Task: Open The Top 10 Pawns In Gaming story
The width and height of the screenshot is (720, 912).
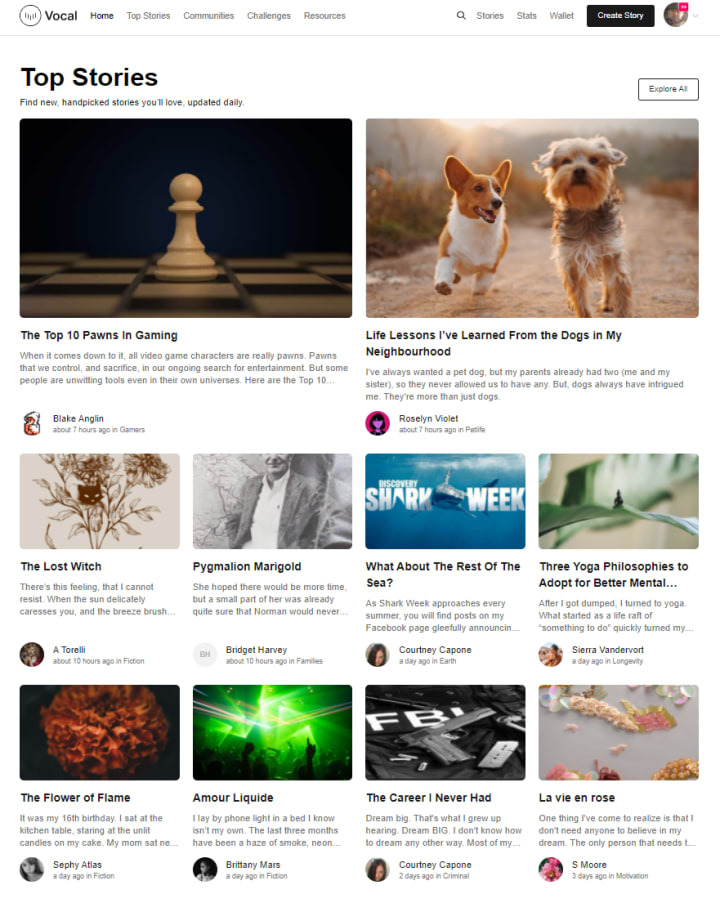Action: tap(99, 335)
